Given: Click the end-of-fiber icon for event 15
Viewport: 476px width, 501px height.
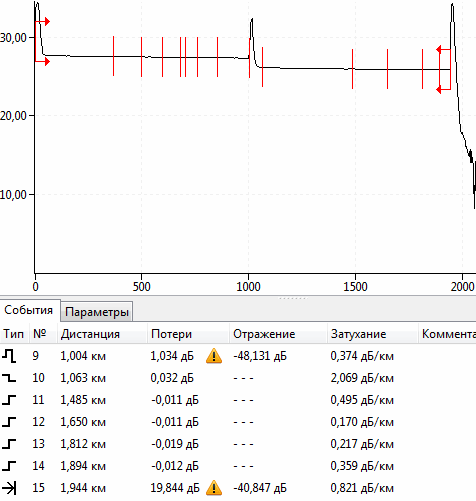Looking at the screenshot, I should [x=9, y=488].
